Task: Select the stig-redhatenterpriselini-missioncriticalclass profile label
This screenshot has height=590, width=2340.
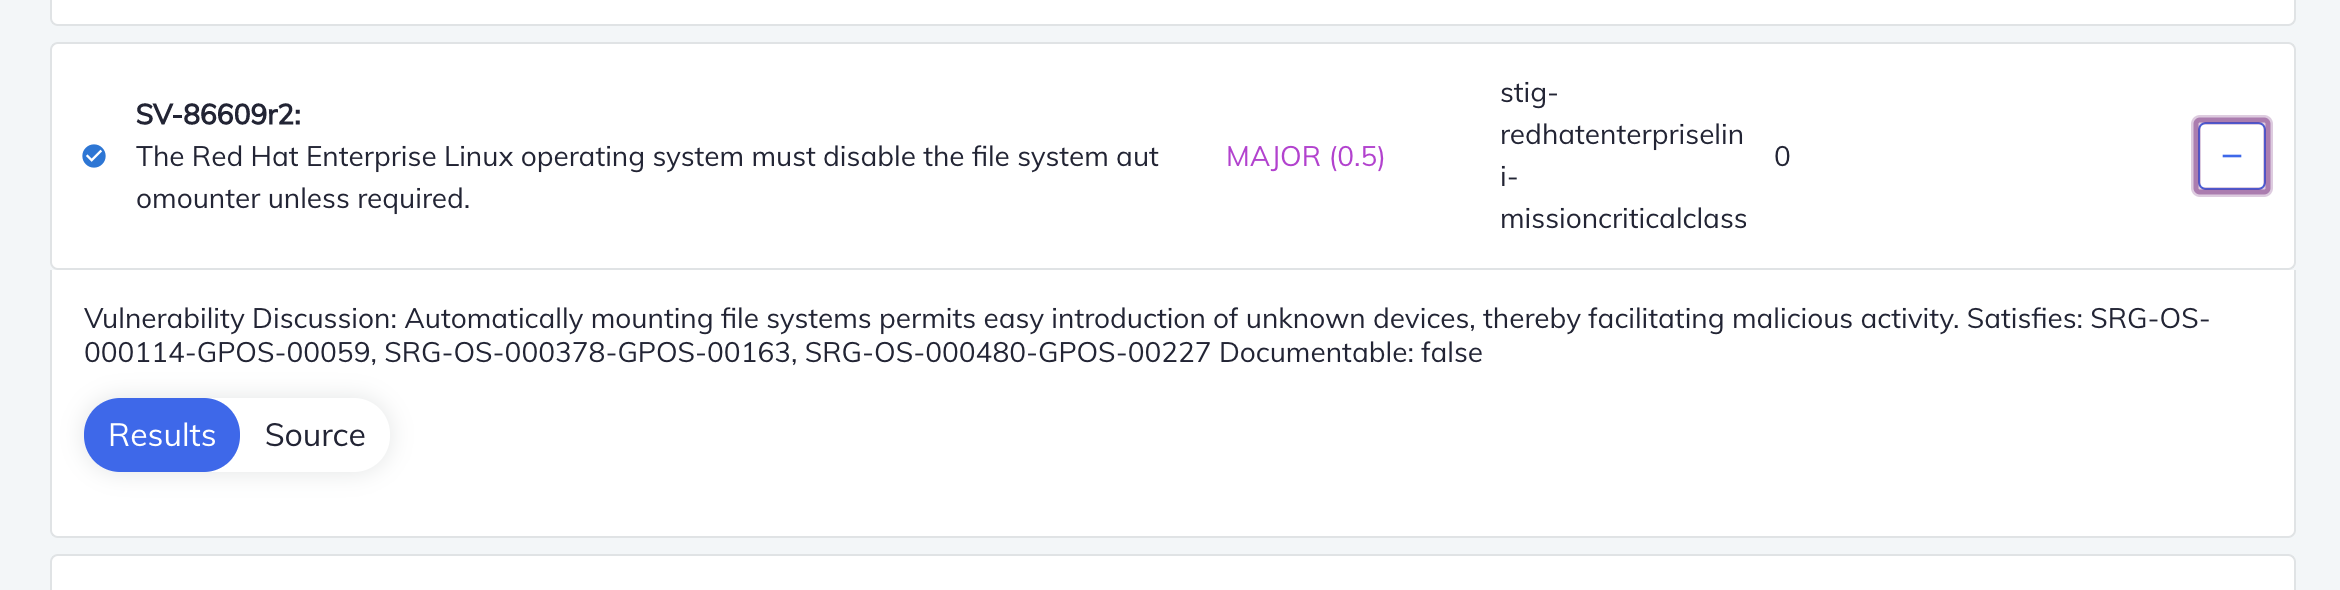Action: coord(1622,155)
